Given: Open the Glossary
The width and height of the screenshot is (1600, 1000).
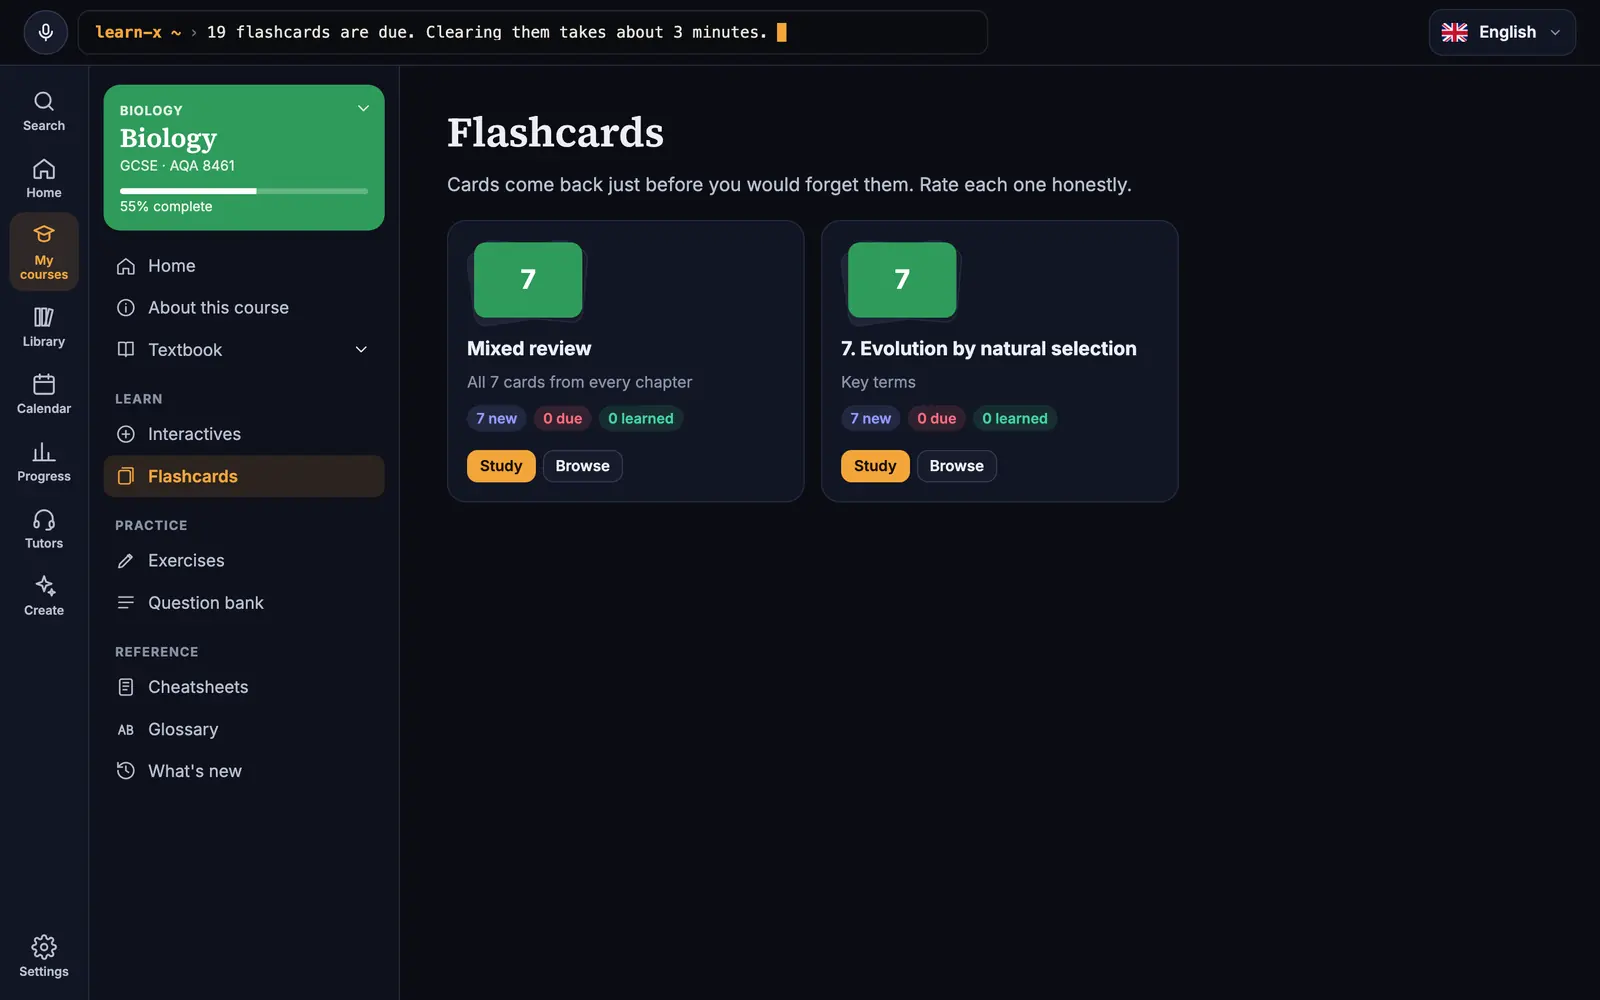Looking at the screenshot, I should [x=244, y=729].
